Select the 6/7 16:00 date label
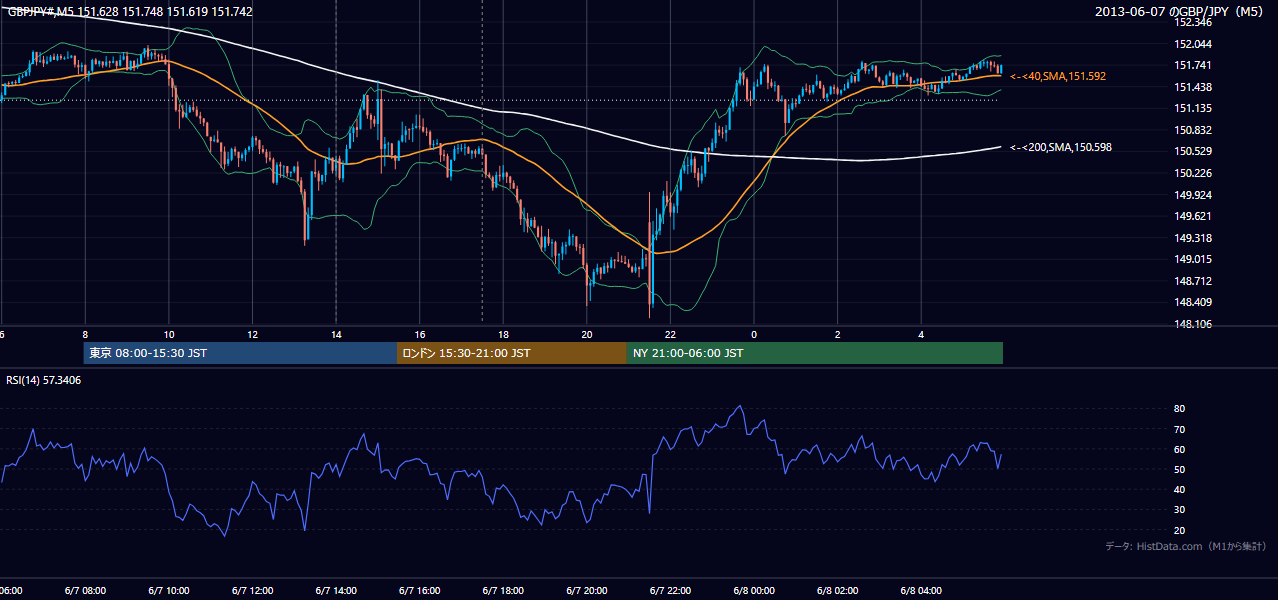This screenshot has height=600, width=1278. tap(420, 591)
